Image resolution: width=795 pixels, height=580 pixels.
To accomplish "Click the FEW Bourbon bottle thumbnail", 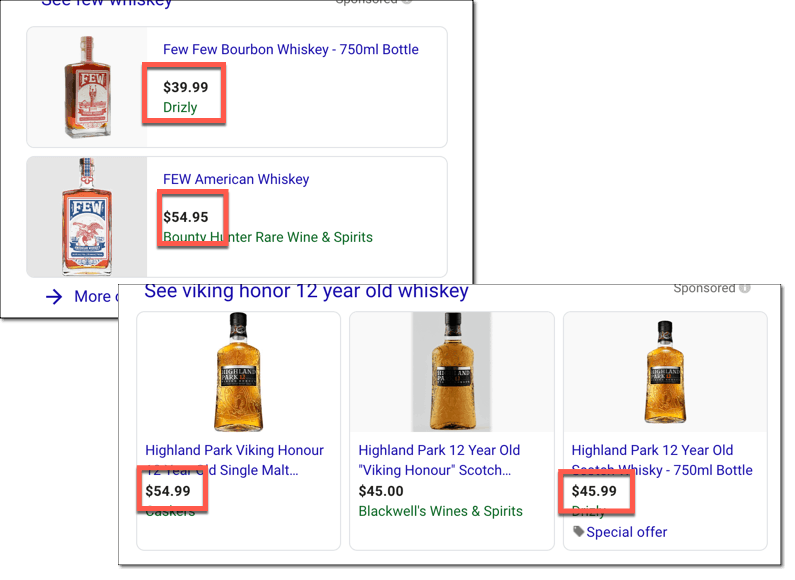I will [87, 87].
